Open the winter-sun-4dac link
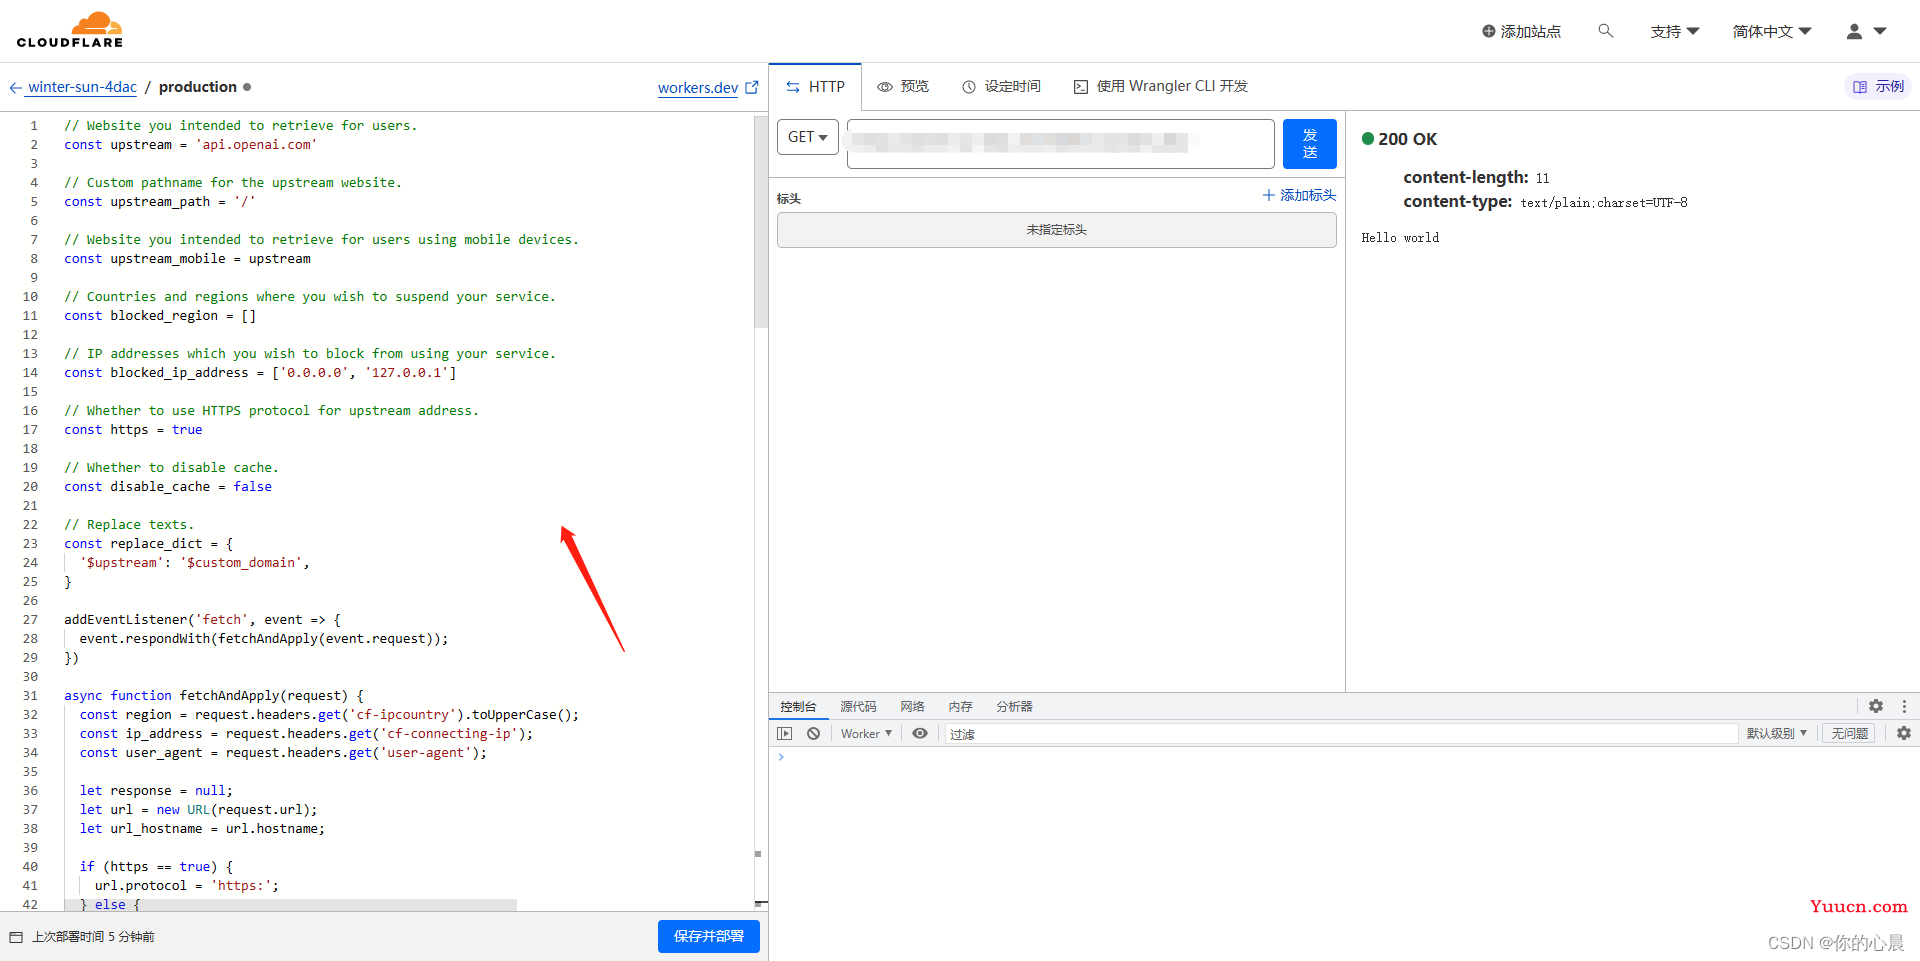The width and height of the screenshot is (1920, 961). (x=82, y=87)
